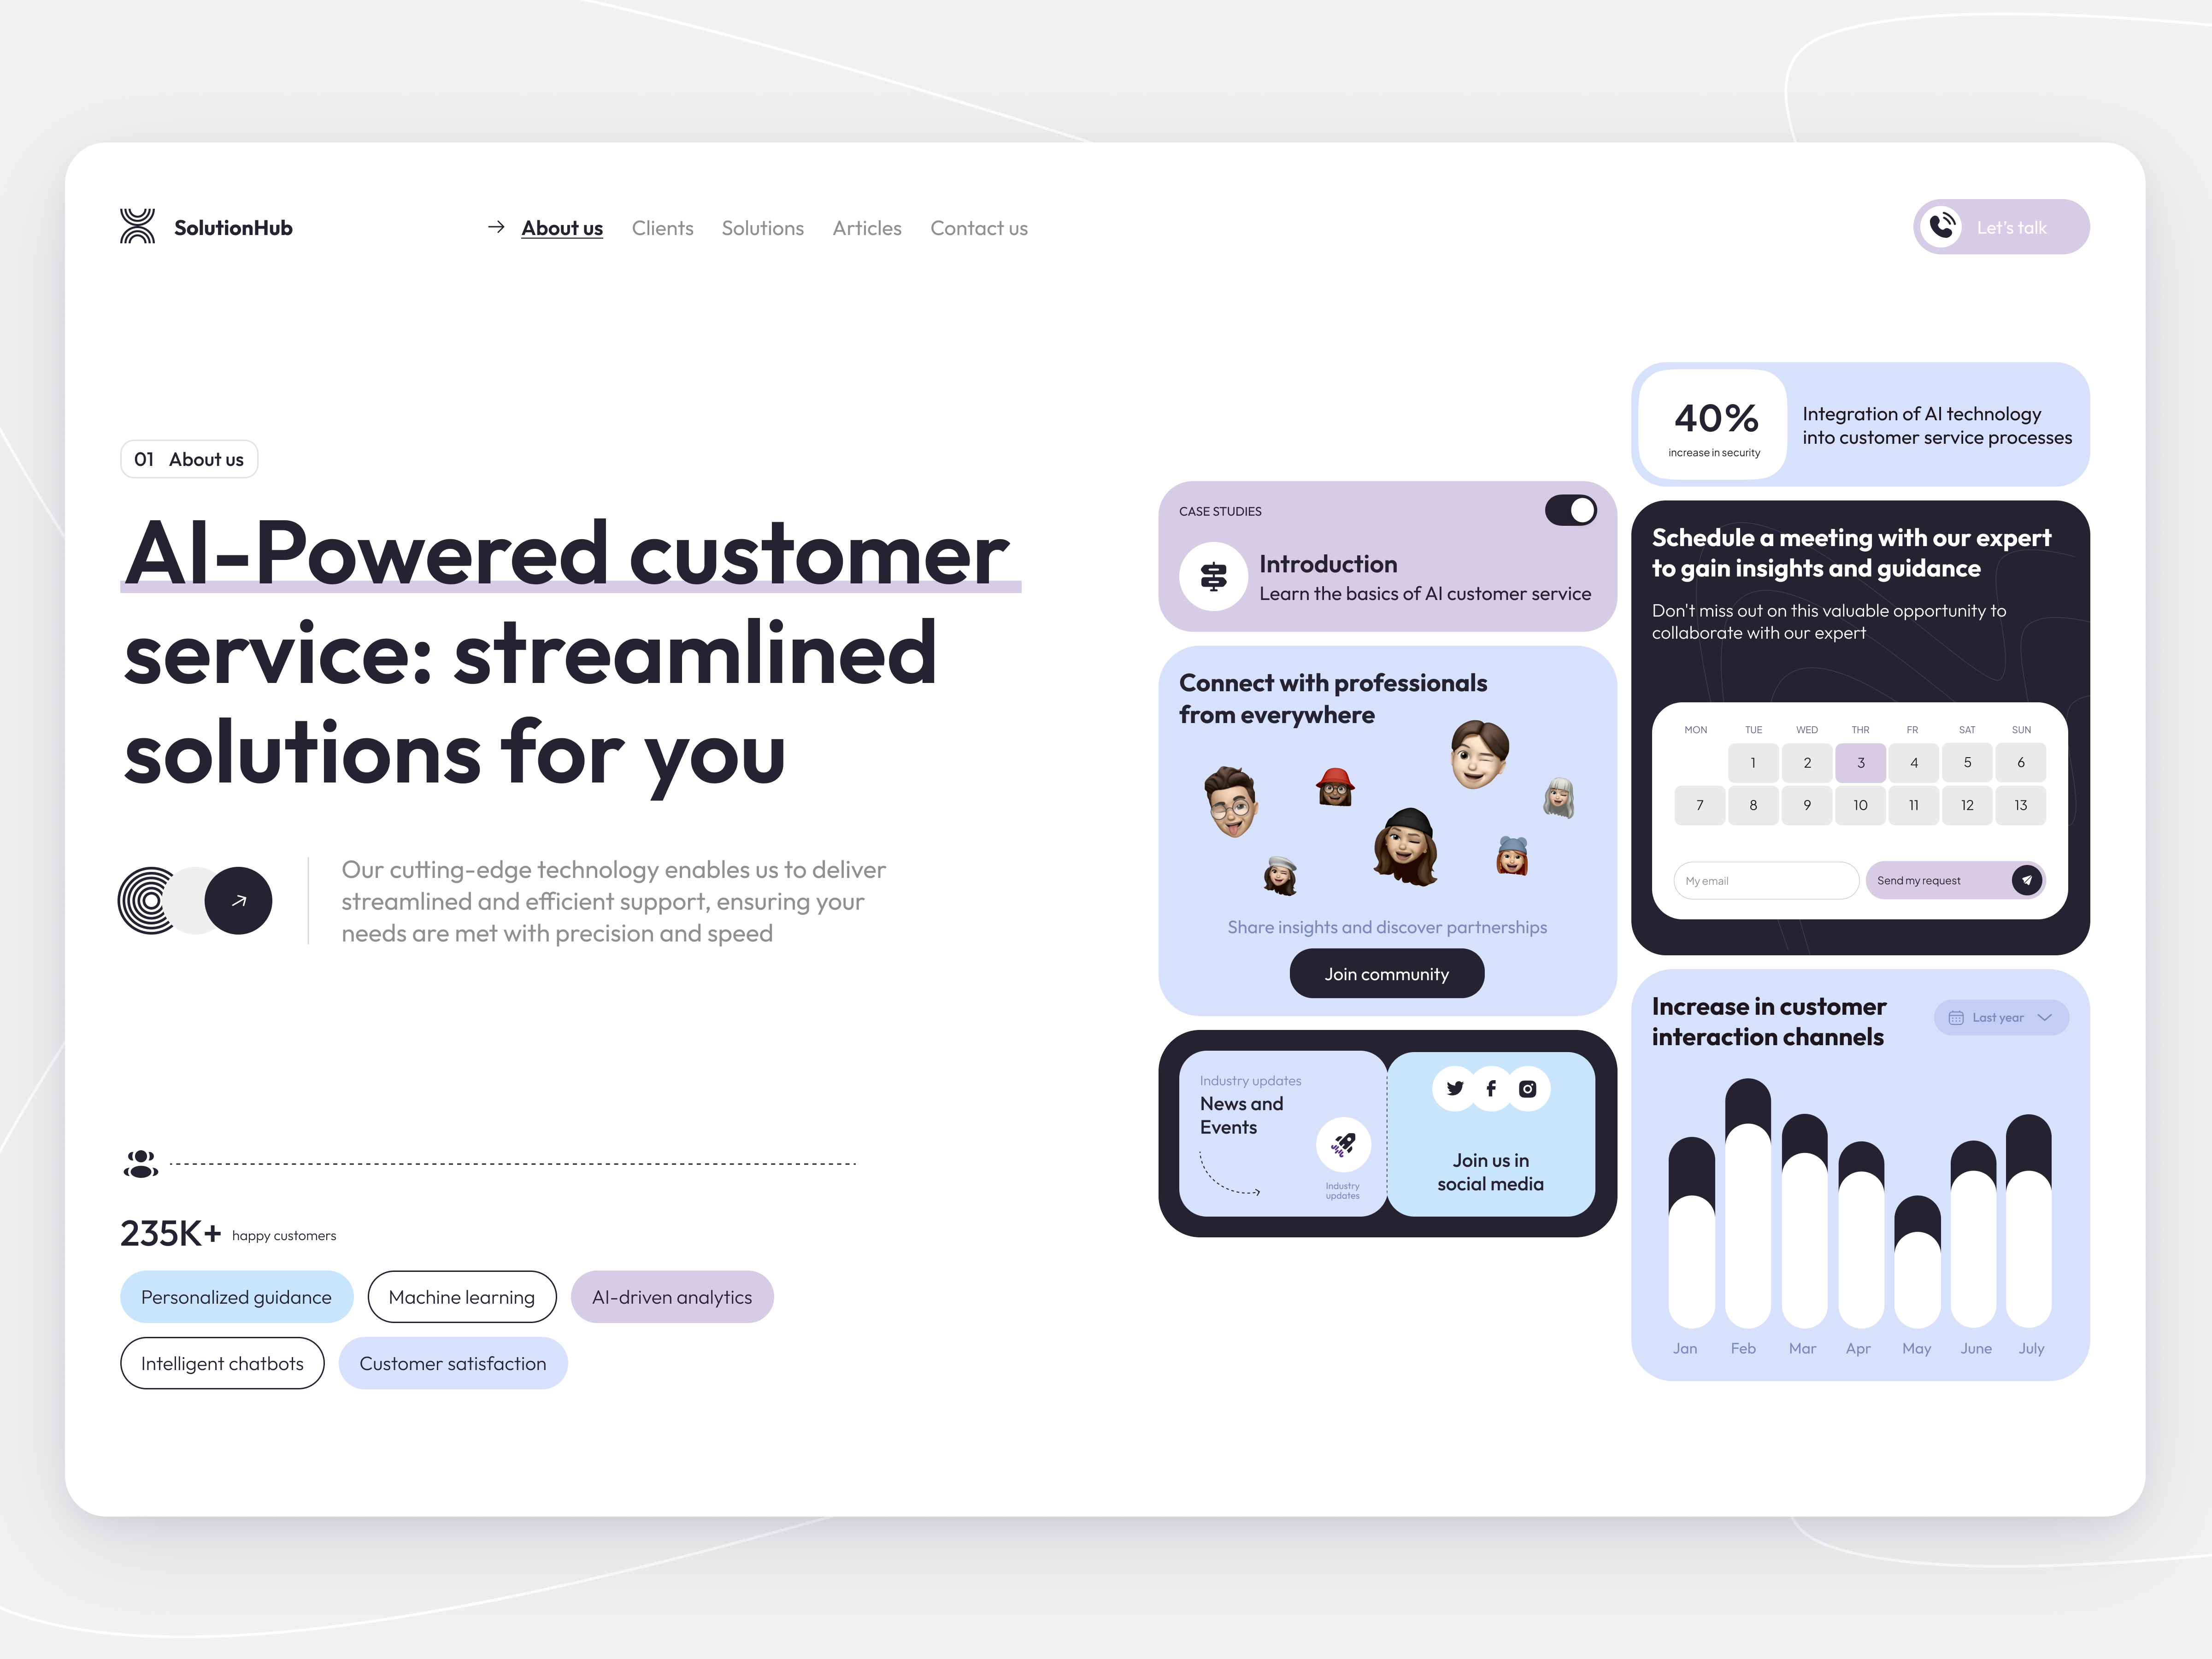
Task: Toggle the case studies switch on
Action: click(1569, 509)
